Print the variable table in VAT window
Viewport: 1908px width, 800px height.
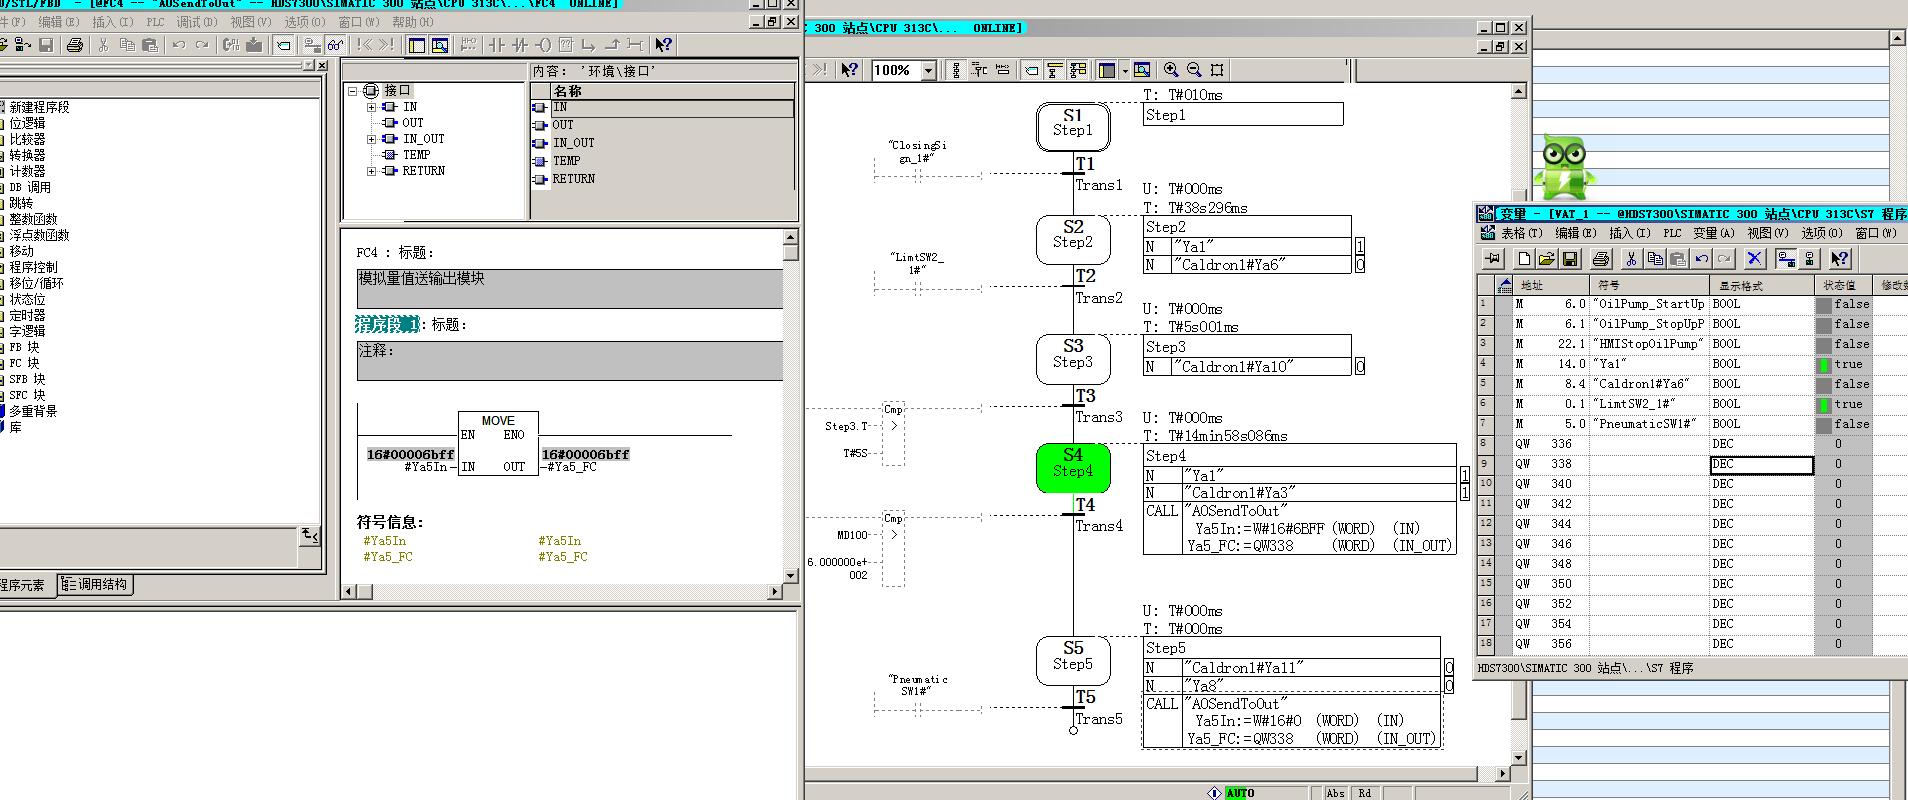point(1600,259)
